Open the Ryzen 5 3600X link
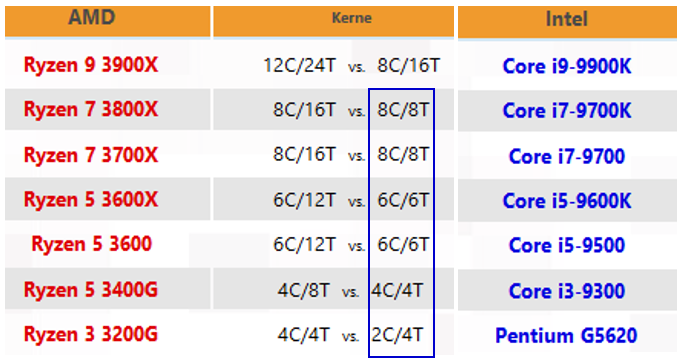 pos(91,200)
